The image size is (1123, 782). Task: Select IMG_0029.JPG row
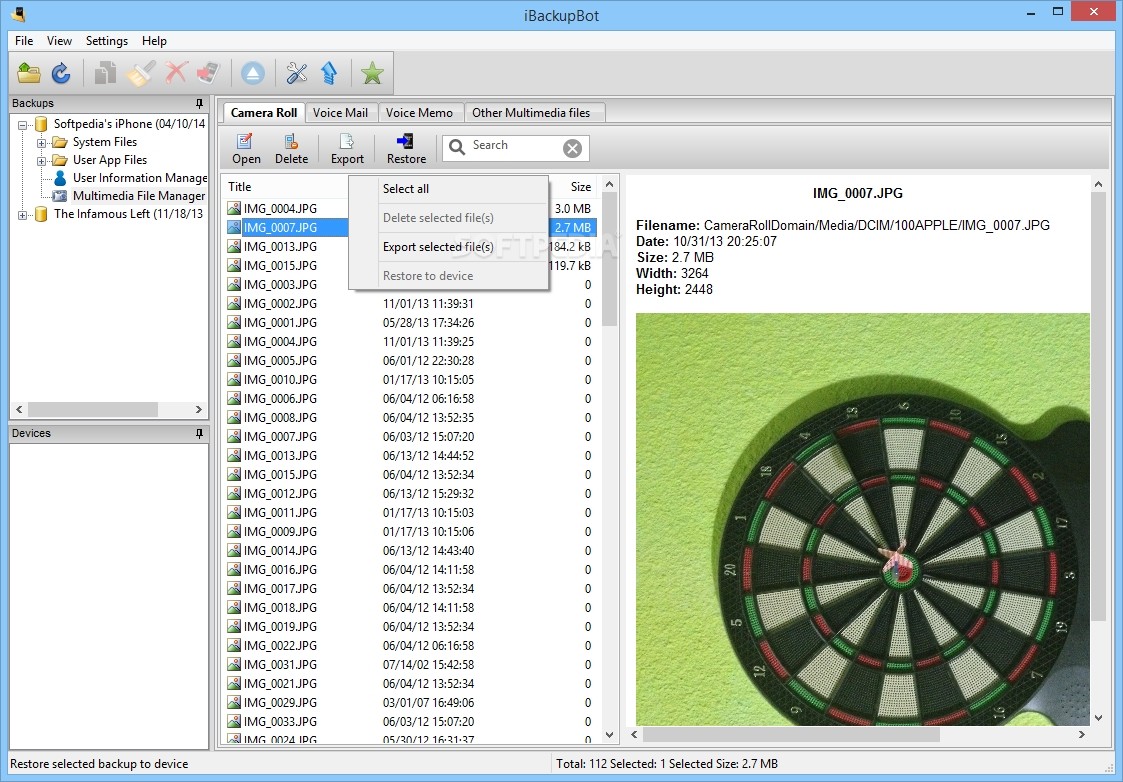(410, 703)
